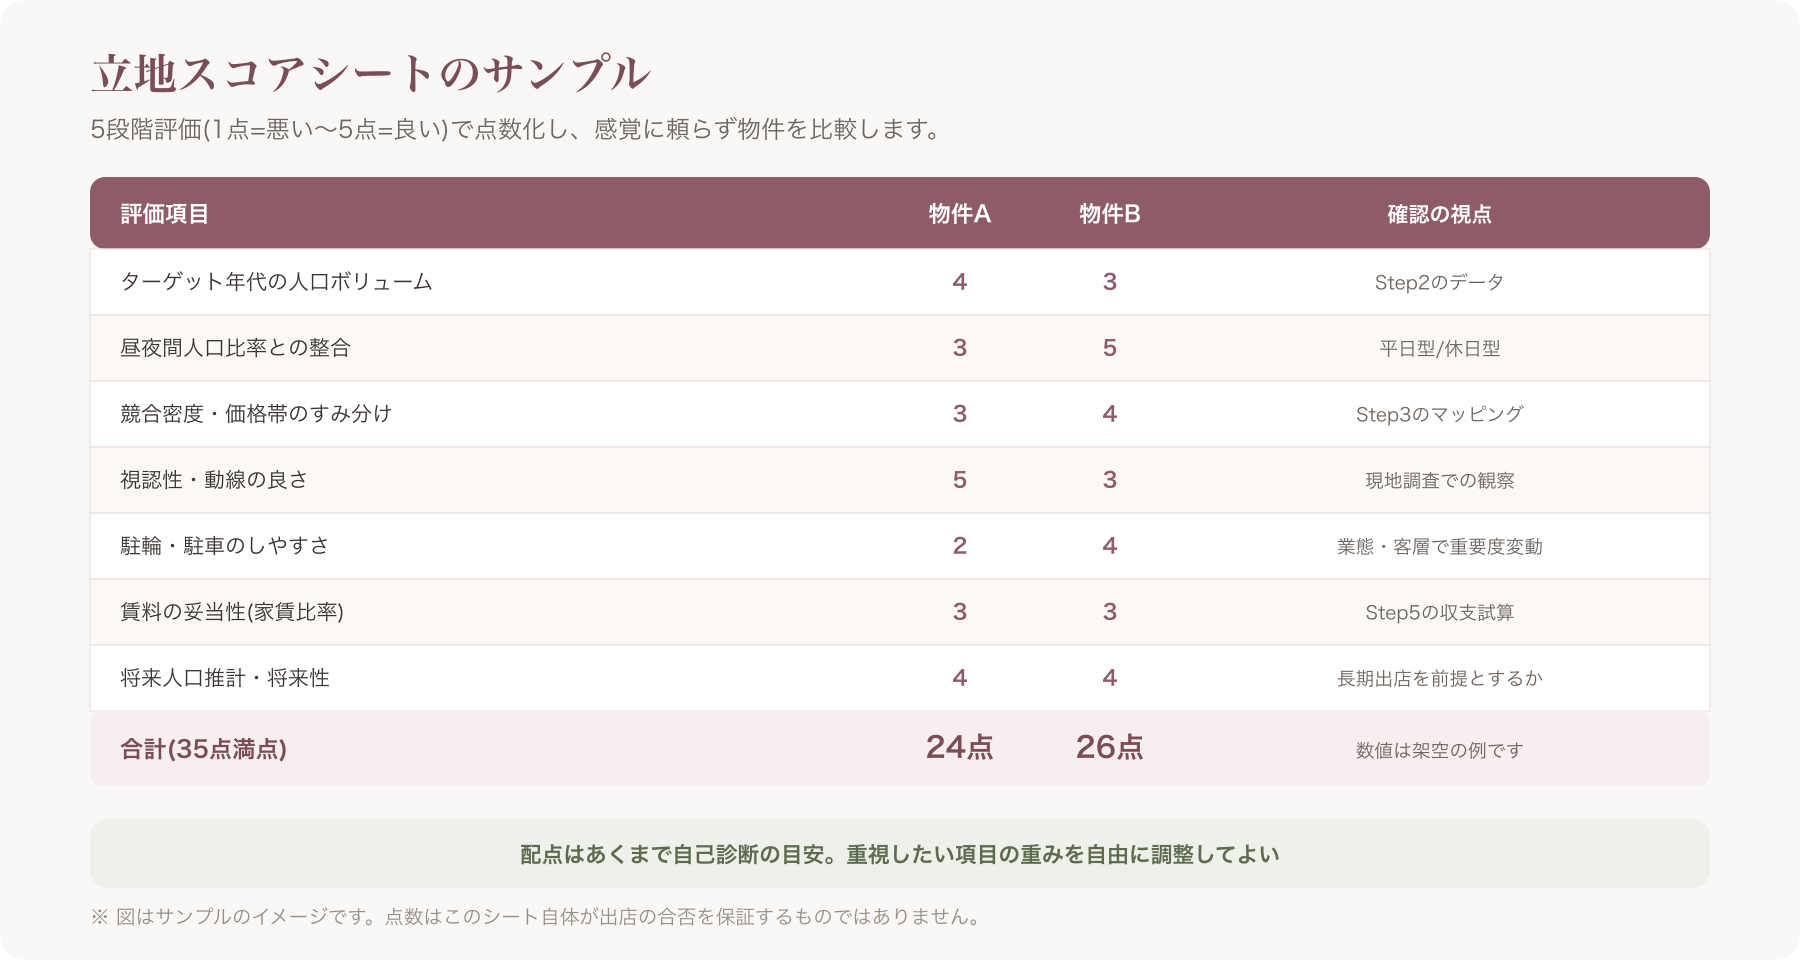This screenshot has width=1800, height=960.
Task: Click the green 配点はあくまで自己診断の目安 banner
Action: tap(900, 854)
